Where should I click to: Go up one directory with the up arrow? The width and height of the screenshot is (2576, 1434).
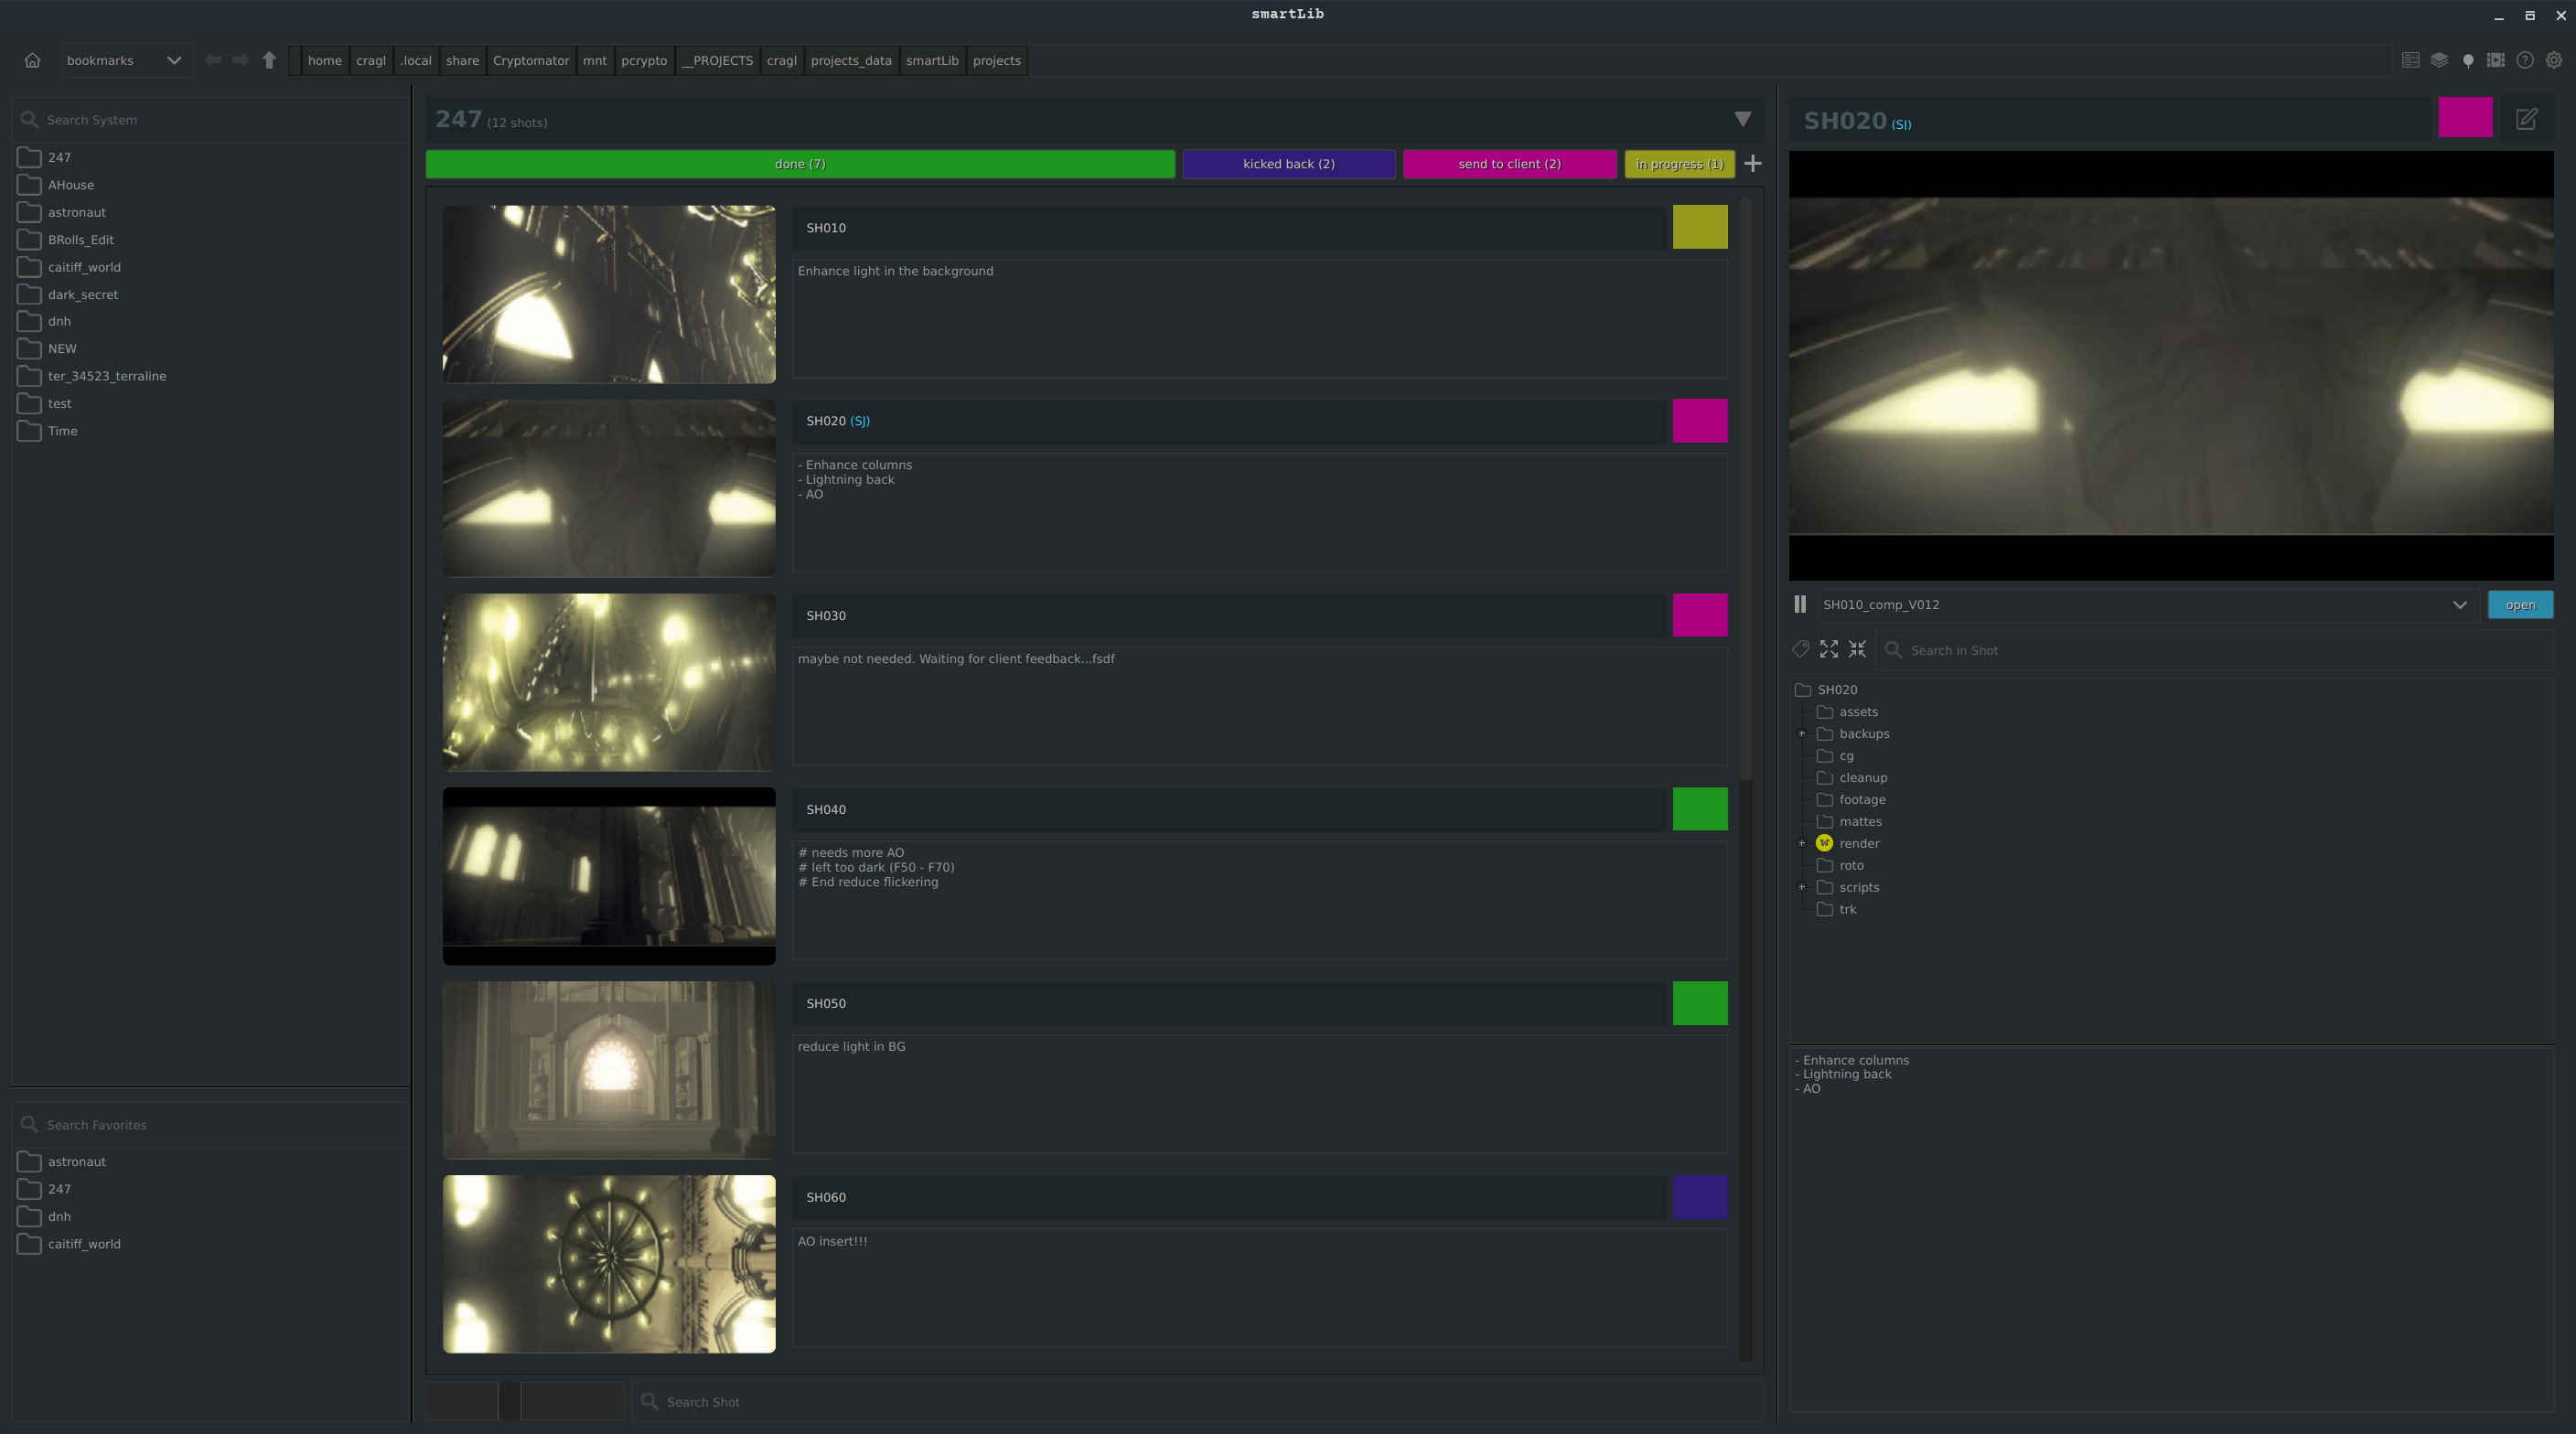click(x=269, y=60)
